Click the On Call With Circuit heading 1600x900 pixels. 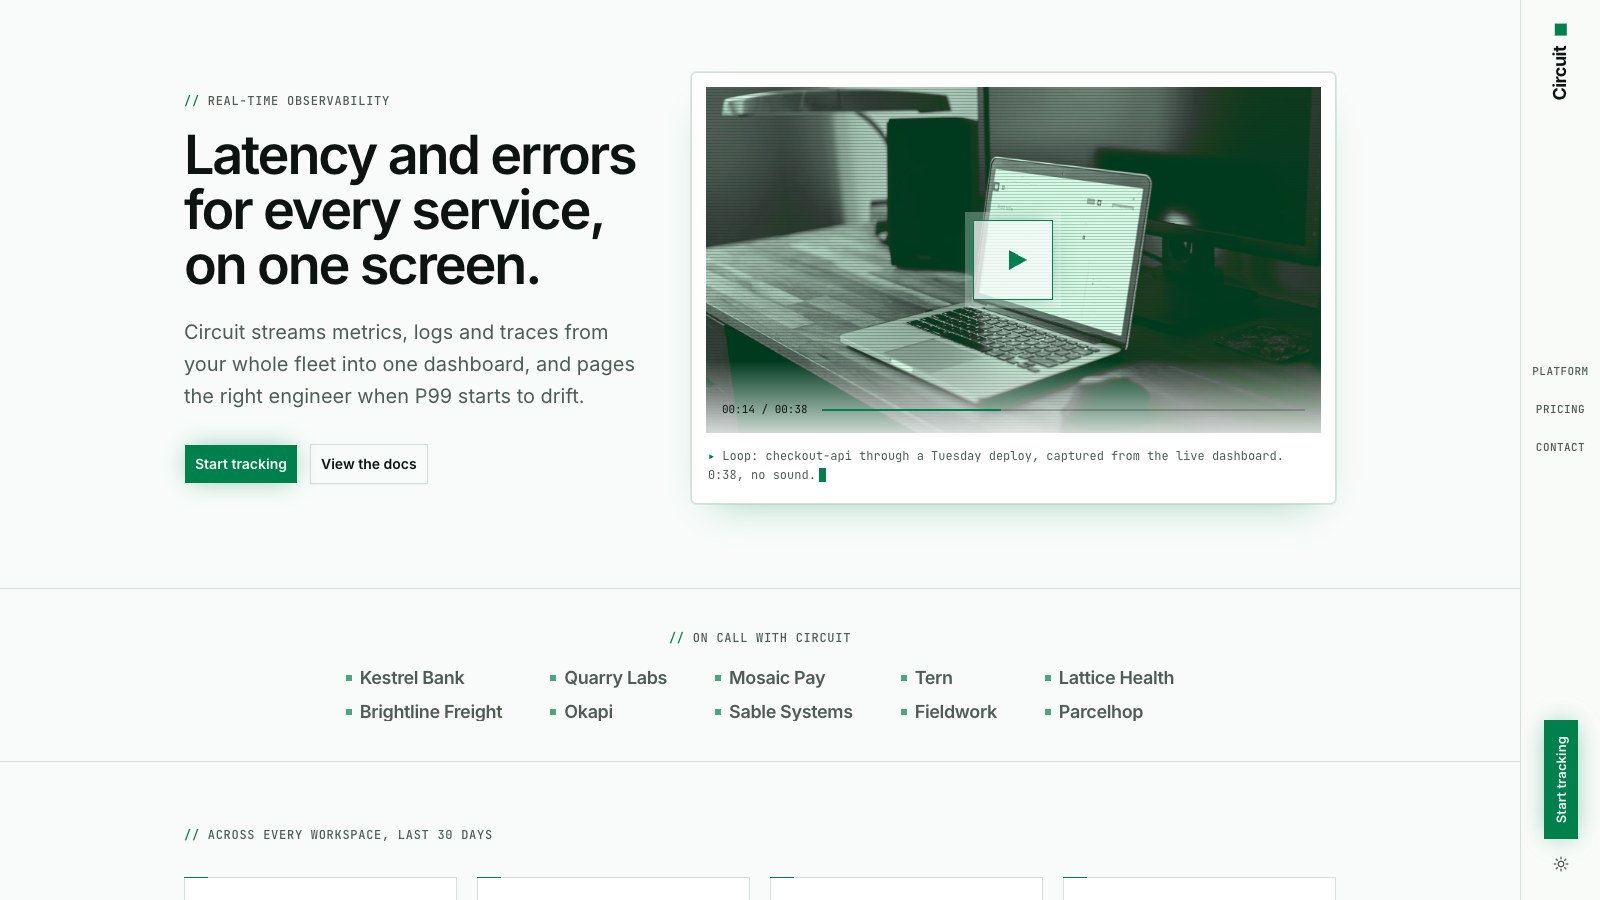coord(760,638)
